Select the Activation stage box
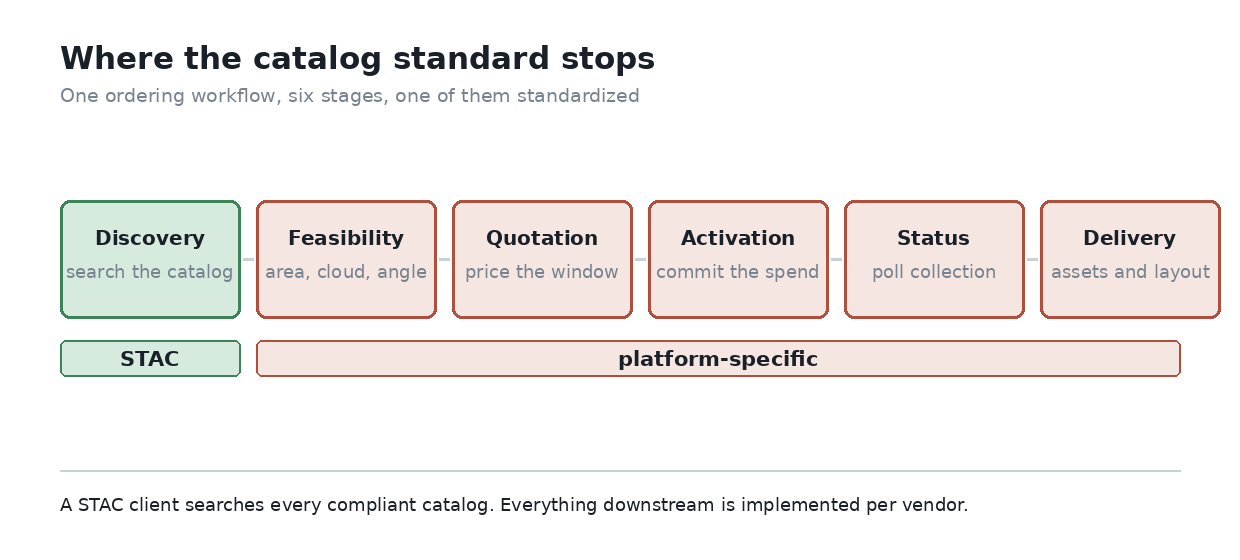Screen dimensions: 1240x560 [738, 259]
